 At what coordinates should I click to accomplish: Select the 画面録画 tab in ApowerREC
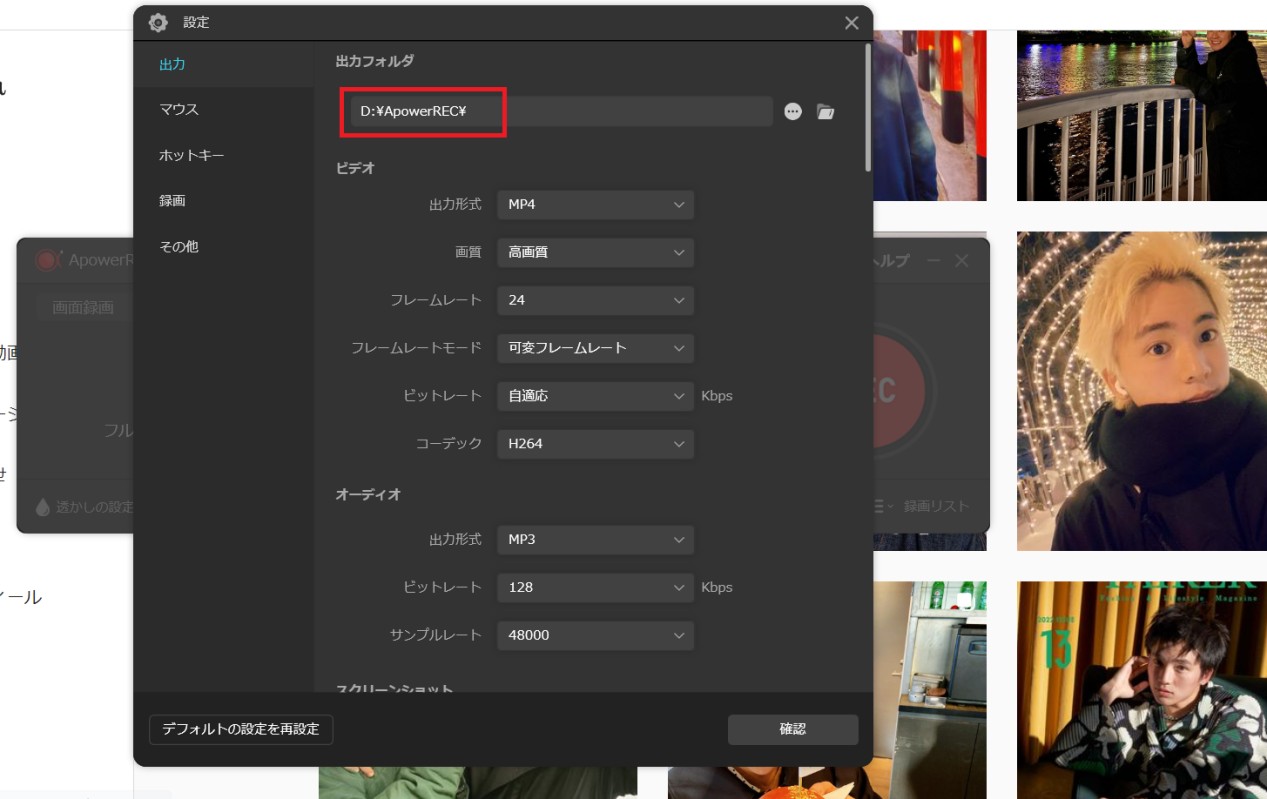84,308
